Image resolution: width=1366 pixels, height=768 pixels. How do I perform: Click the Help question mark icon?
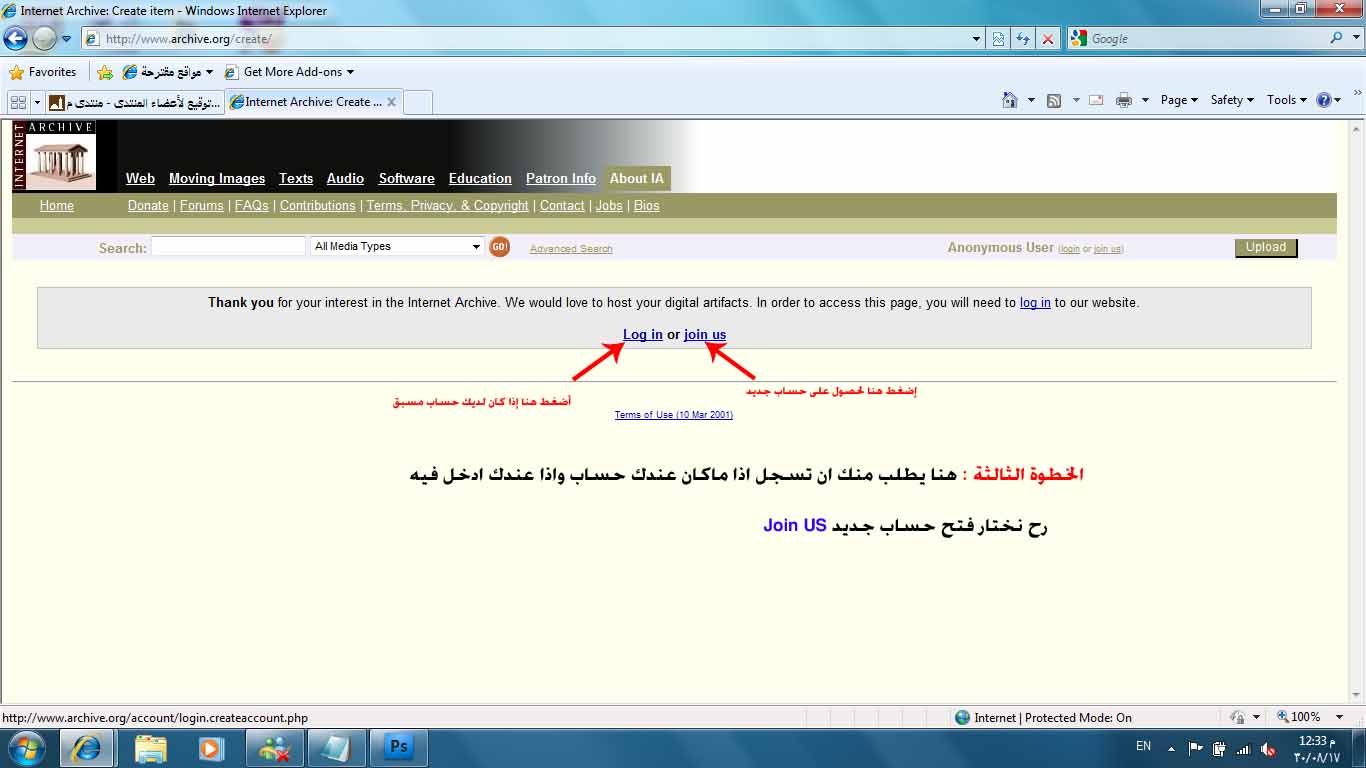coord(1324,100)
